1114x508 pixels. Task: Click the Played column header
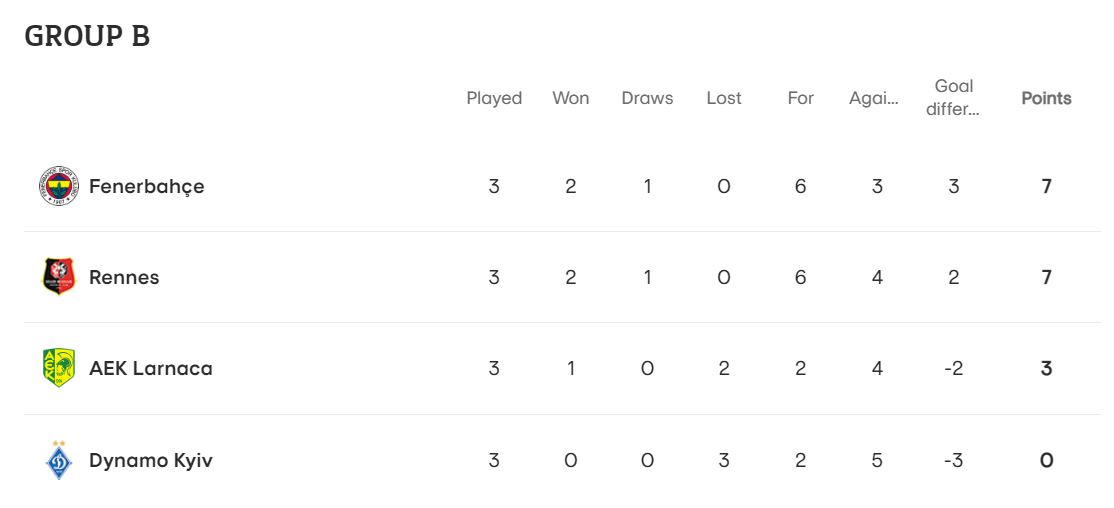coord(494,99)
